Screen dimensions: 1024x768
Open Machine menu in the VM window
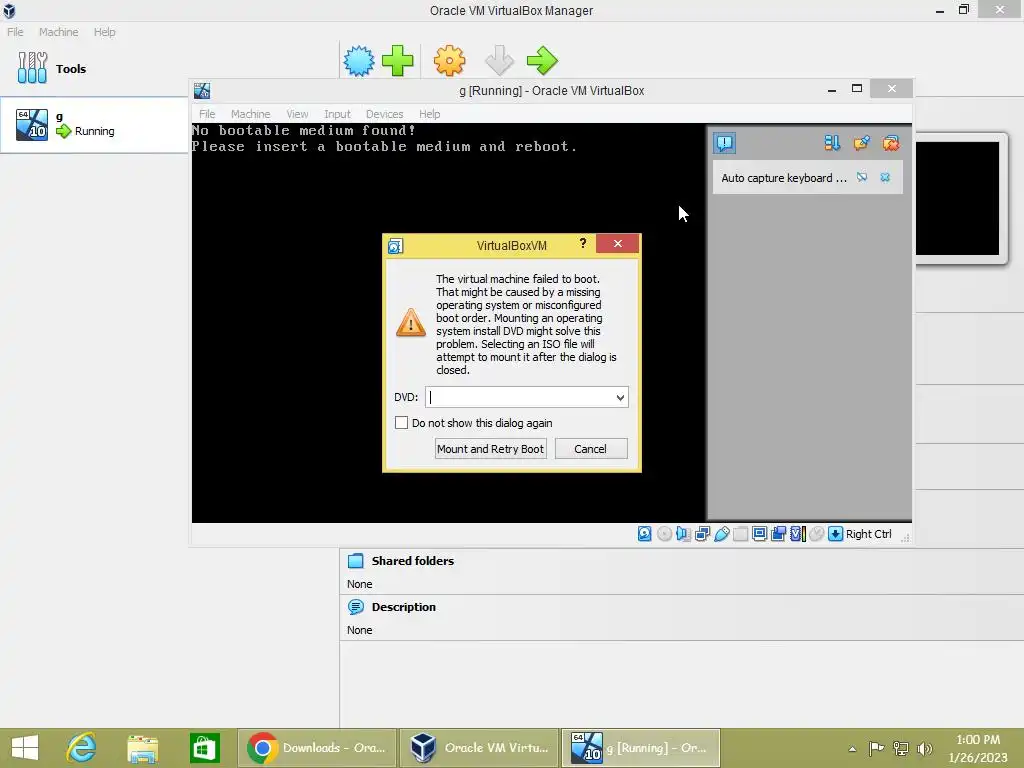[x=250, y=114]
